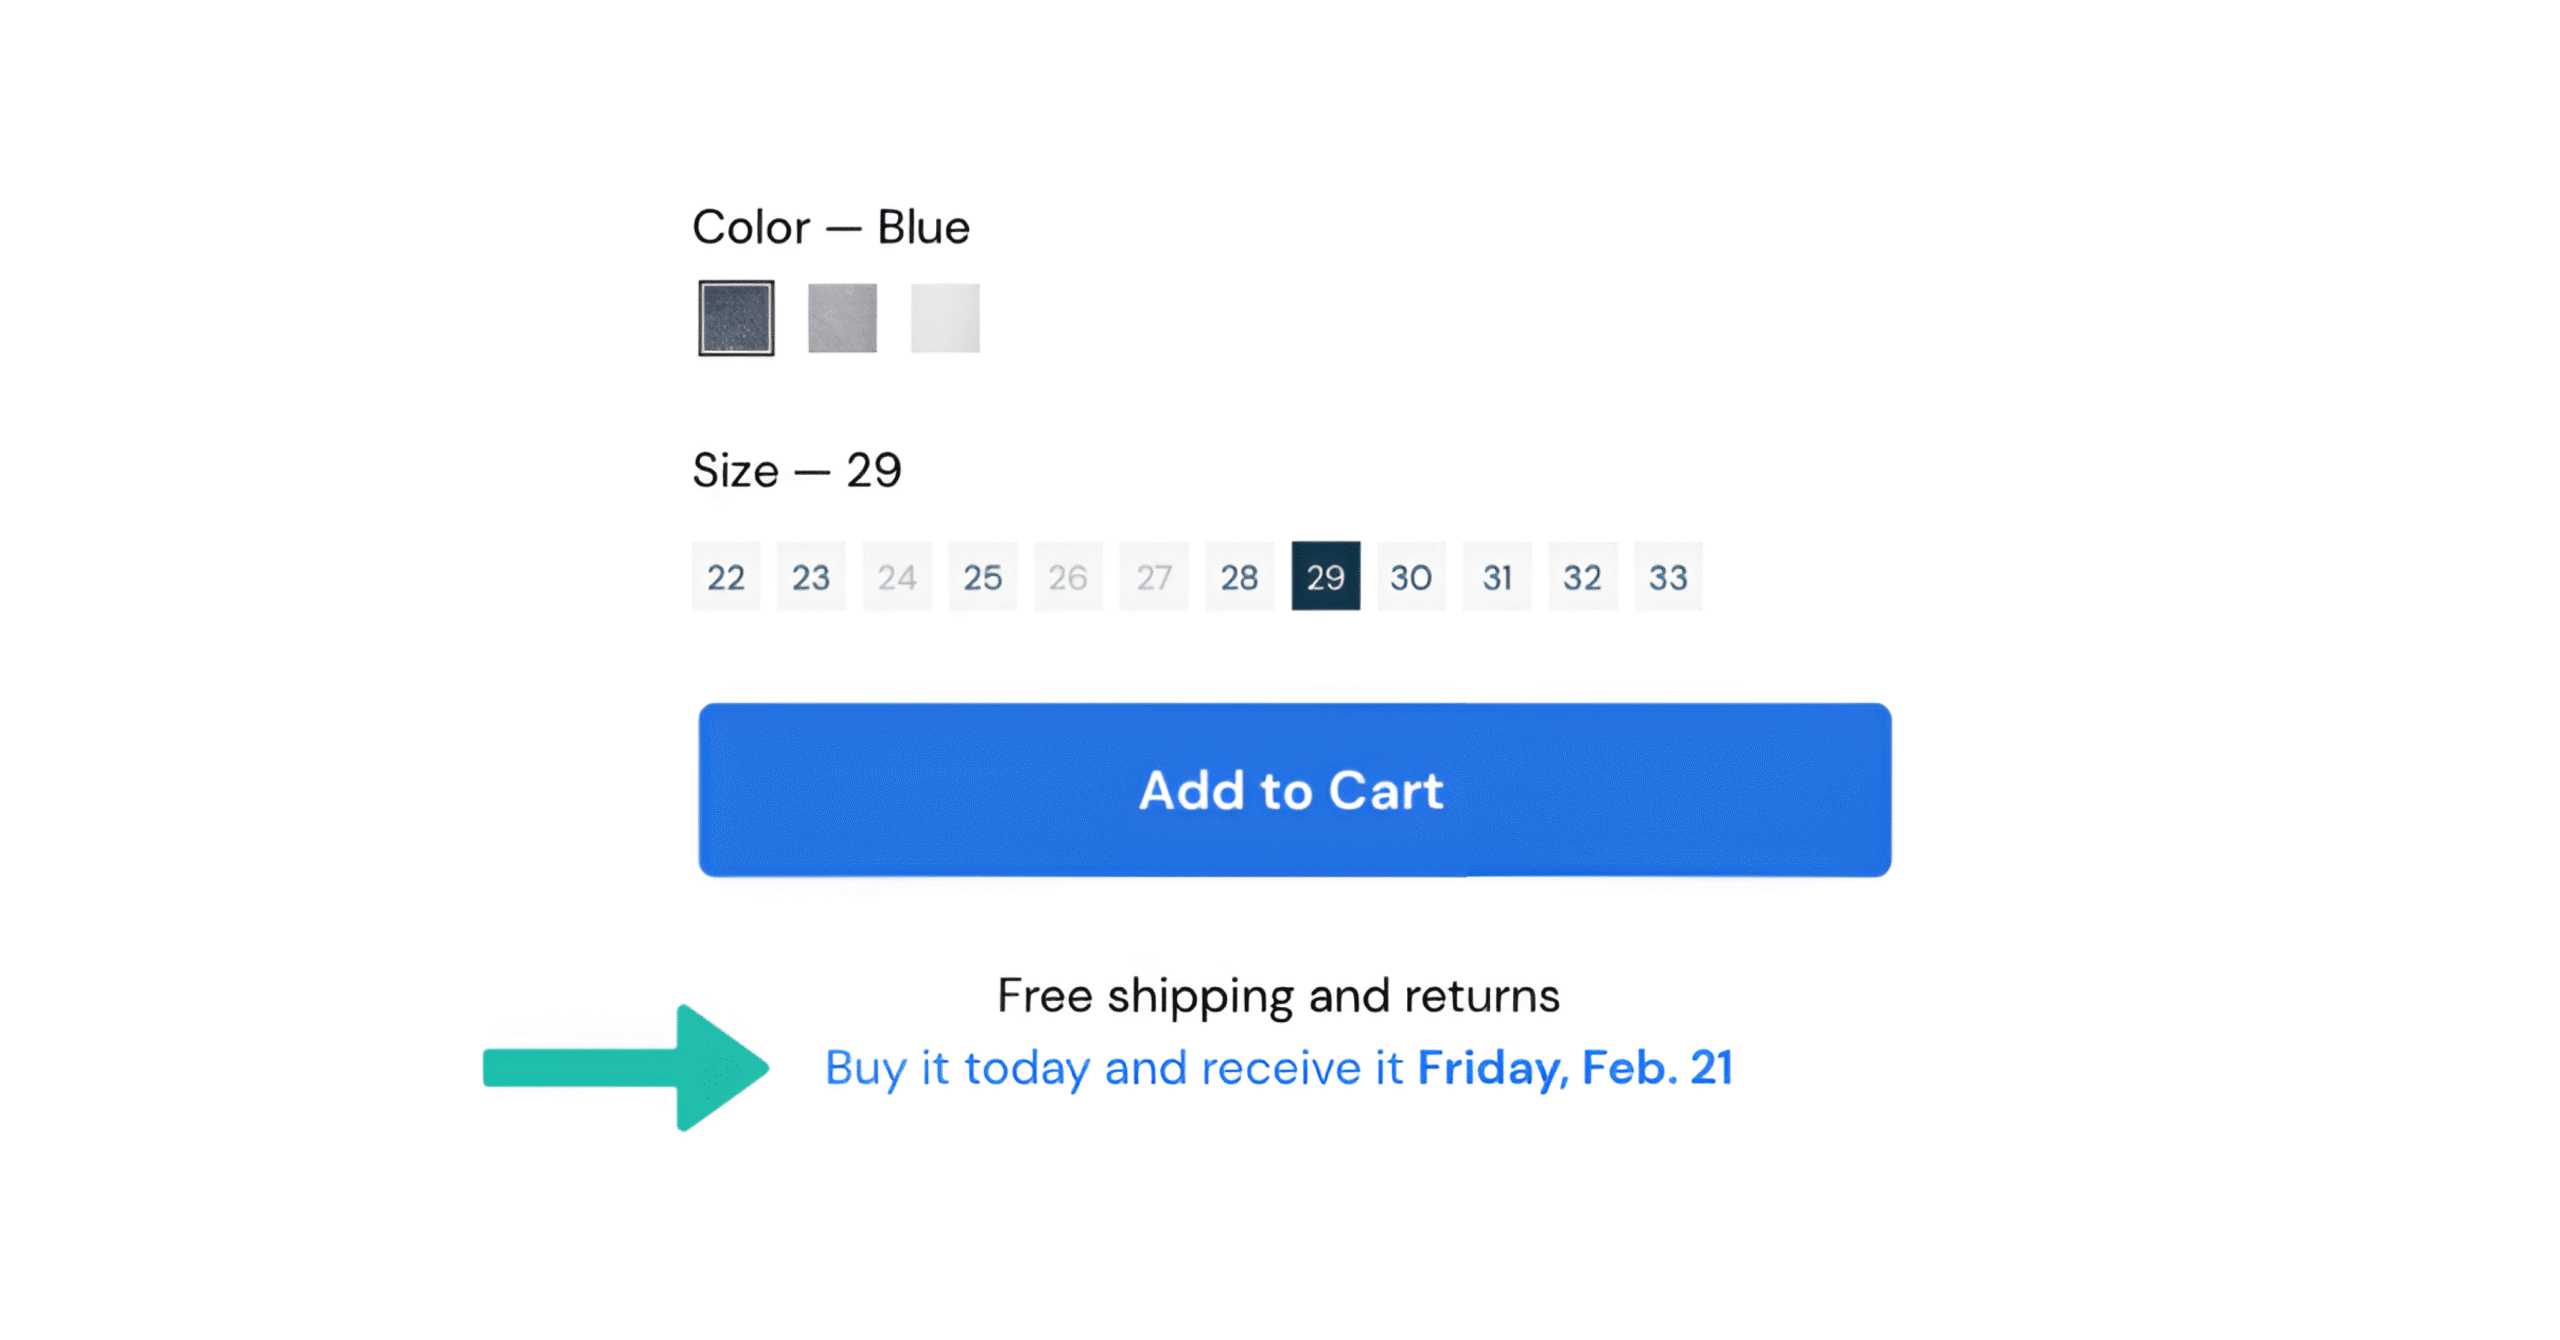Choose the Gray fabric swatch
This screenshot has height=1340, width=2560.
842,318
